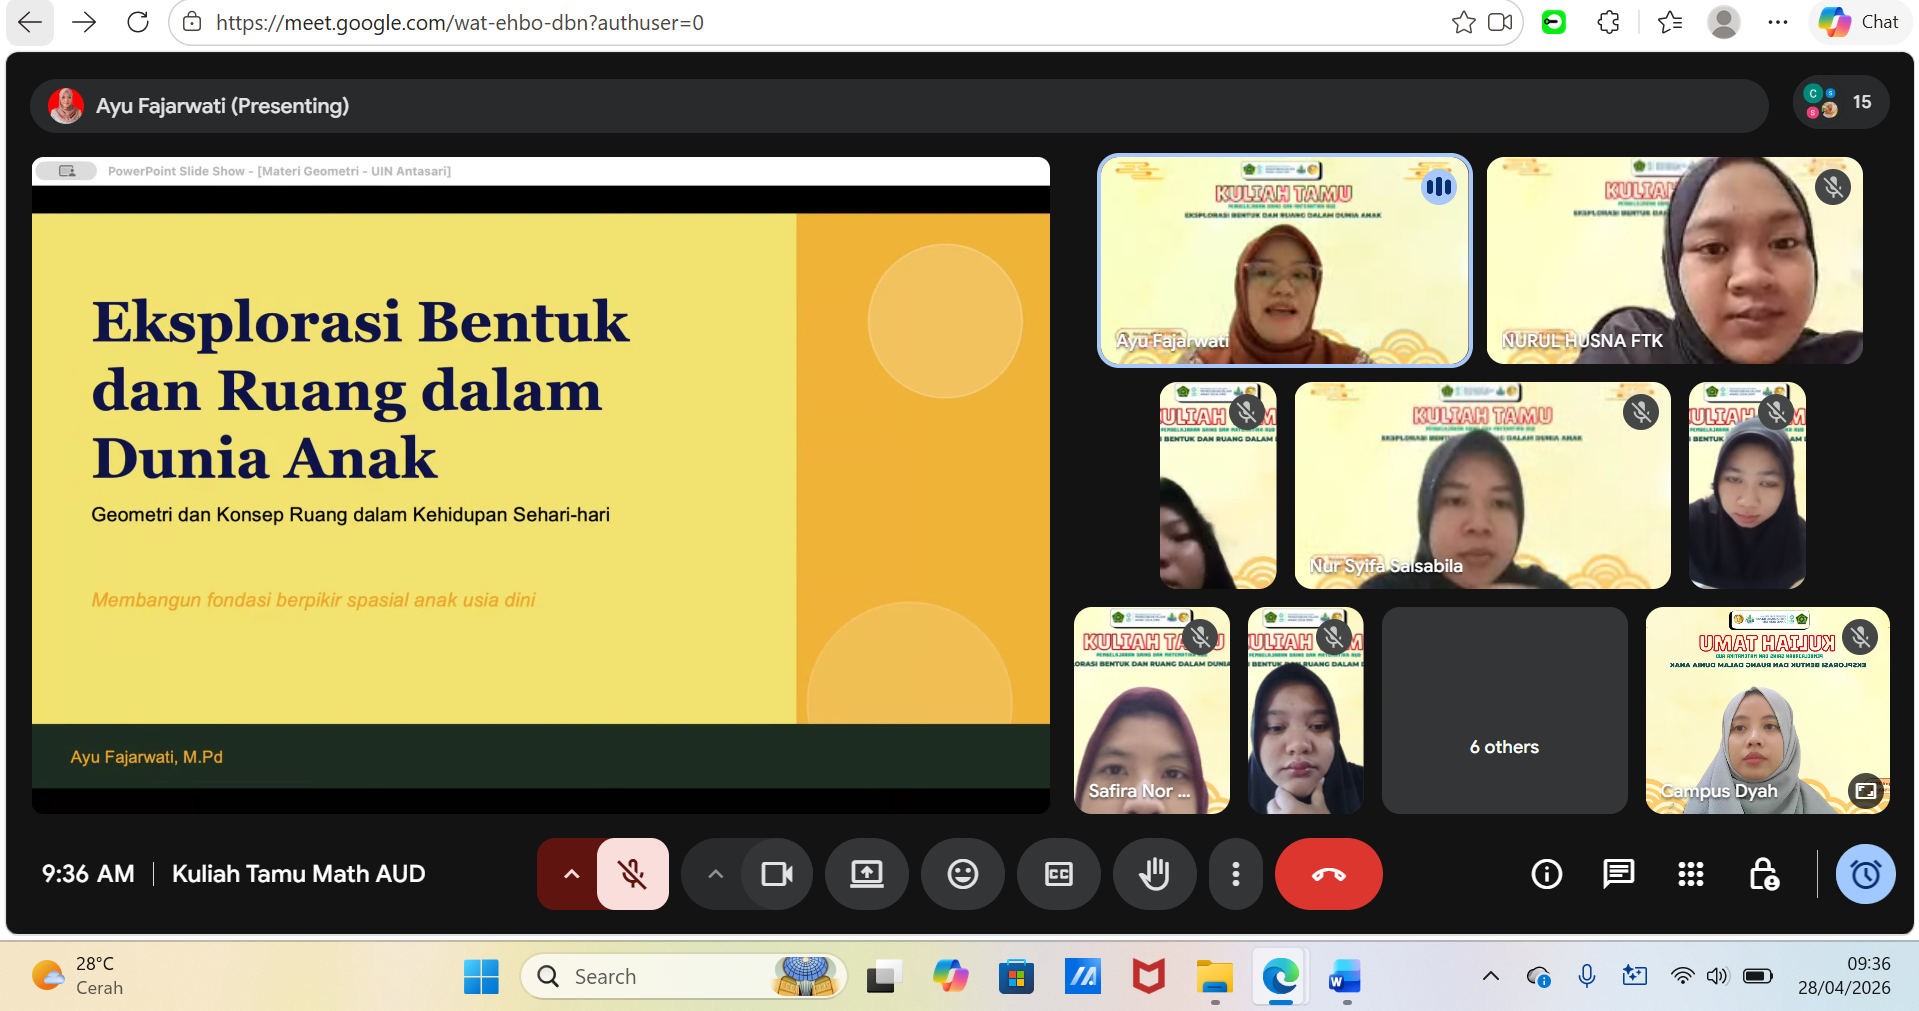The height and width of the screenshot is (1011, 1919).
Task: Click Ayu Fajarwati's presenter avatar
Action: coord(66,106)
